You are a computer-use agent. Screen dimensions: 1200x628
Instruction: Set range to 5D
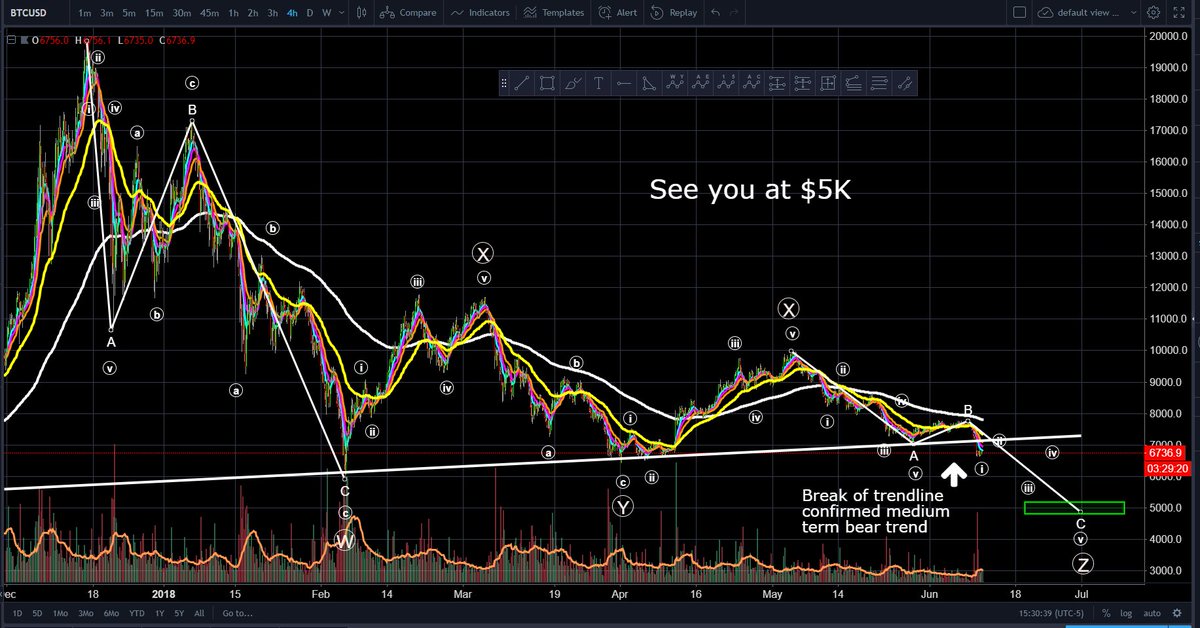(x=37, y=613)
